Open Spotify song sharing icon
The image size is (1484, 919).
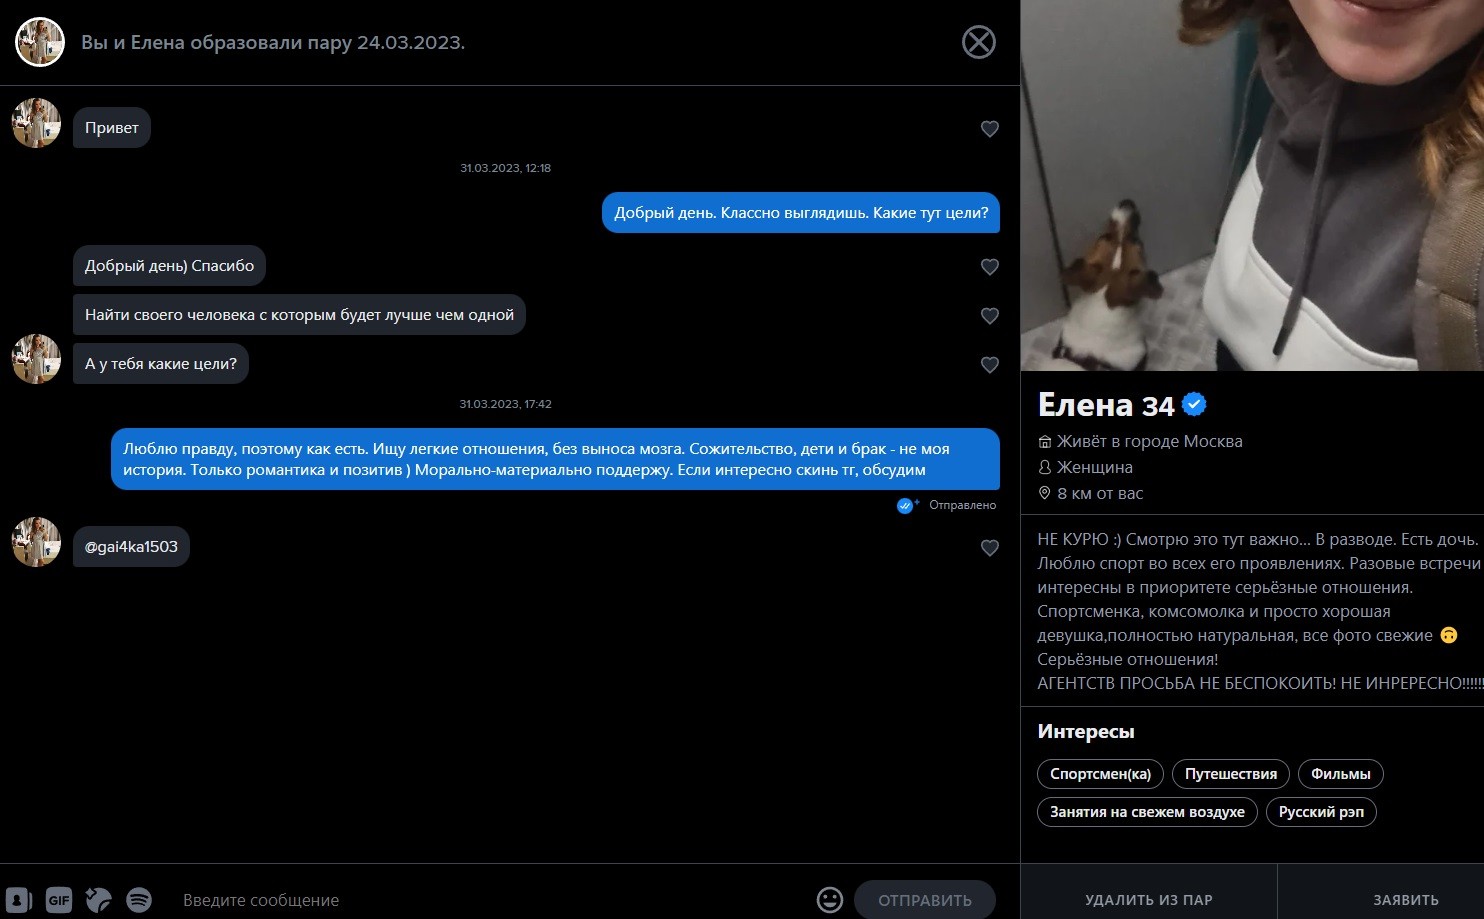[139, 900]
